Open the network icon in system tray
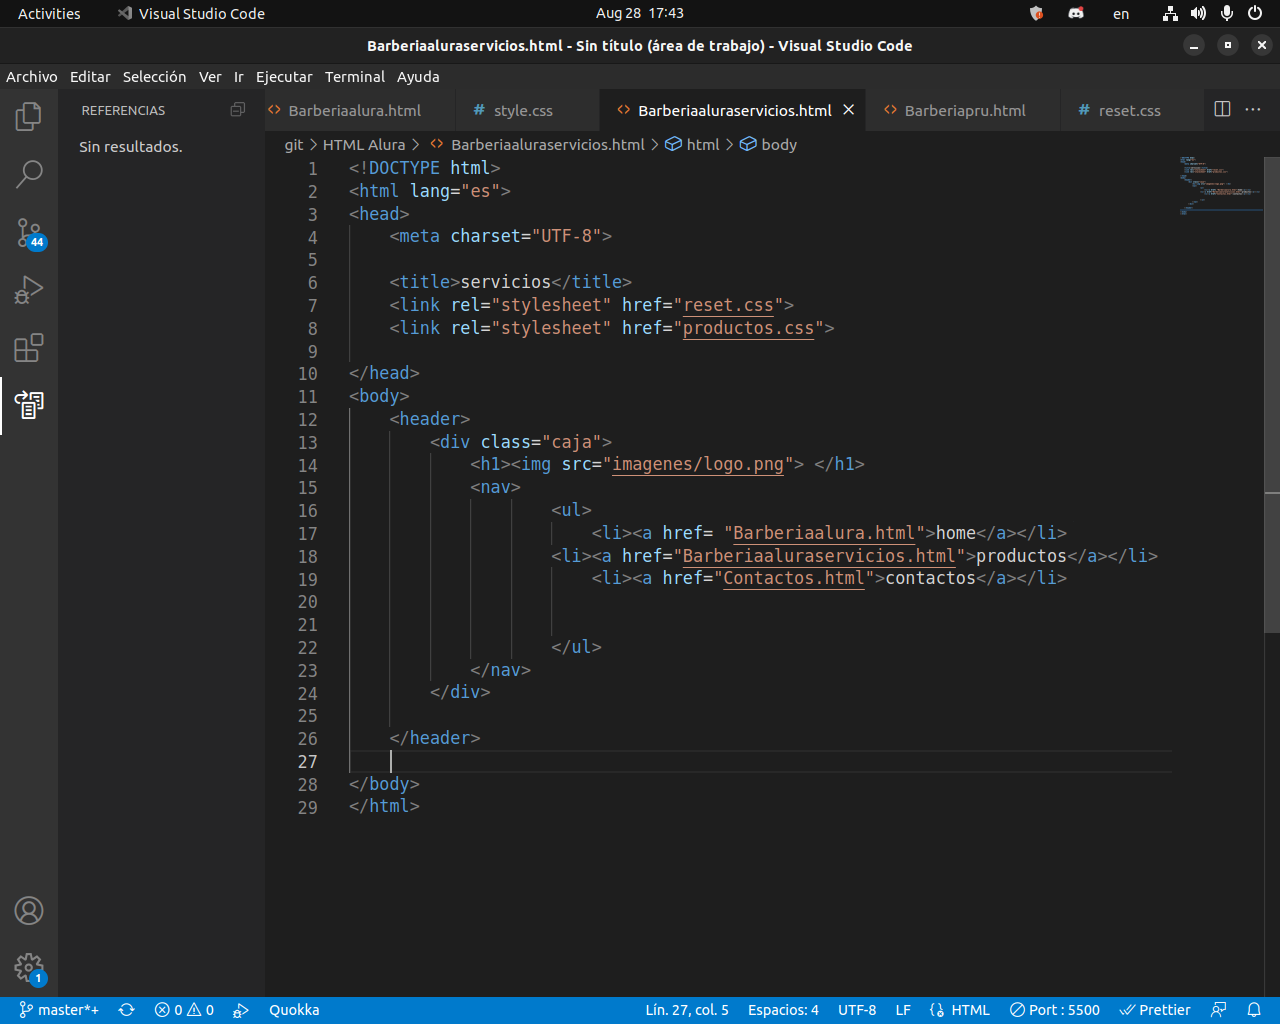The image size is (1280, 1024). [1170, 13]
